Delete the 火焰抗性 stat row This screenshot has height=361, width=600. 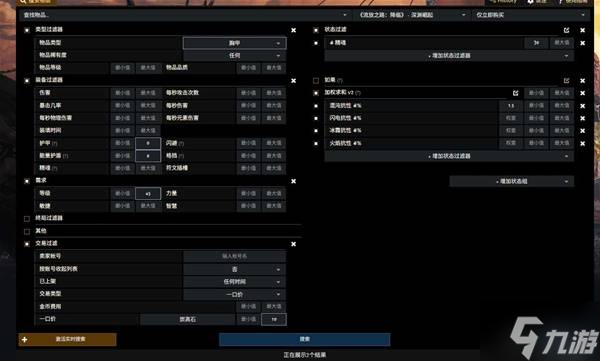[582, 144]
